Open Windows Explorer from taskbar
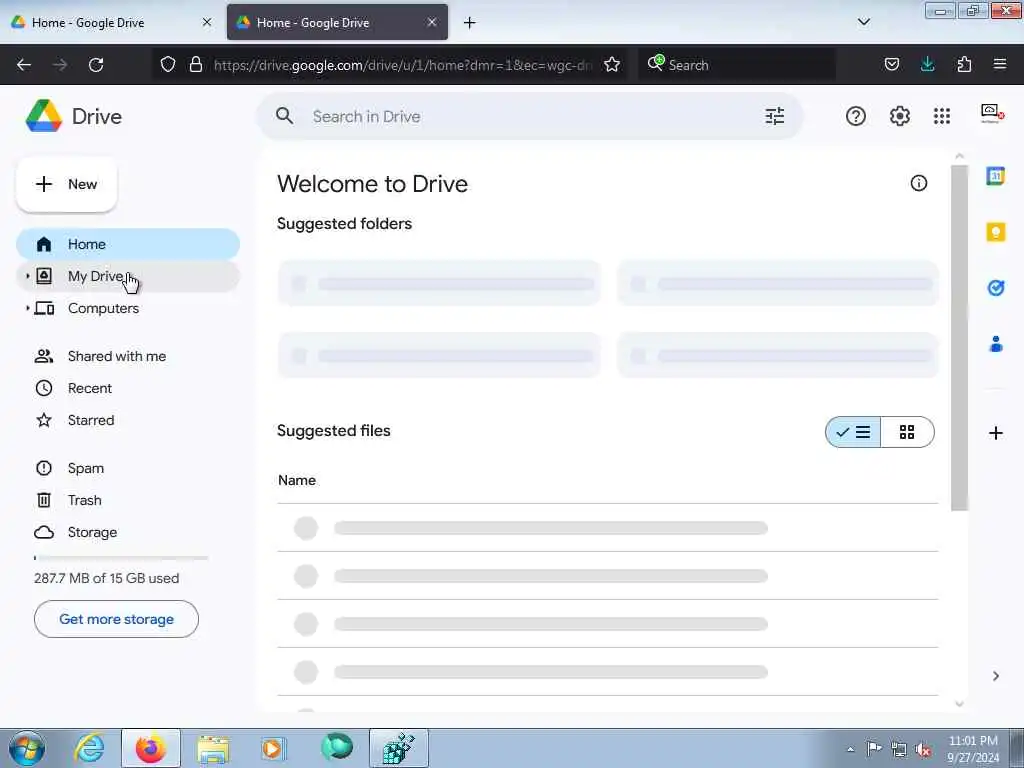Screen dimensions: 1024x768 213,748
